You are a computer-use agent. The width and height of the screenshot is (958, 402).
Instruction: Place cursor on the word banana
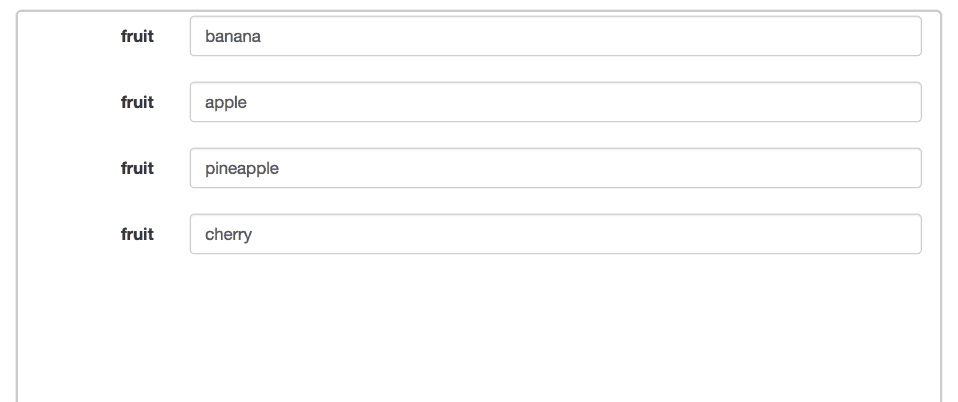pos(232,37)
